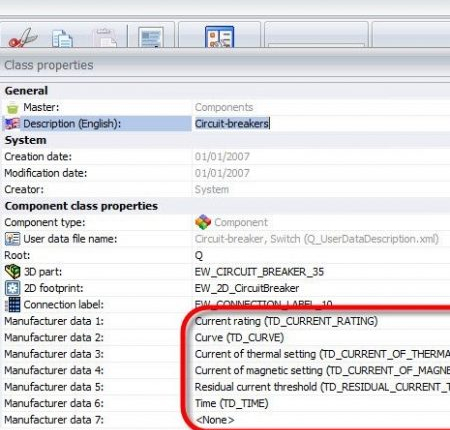The image size is (450, 430).
Task: Select the Root value Q
Action: pos(199,255)
